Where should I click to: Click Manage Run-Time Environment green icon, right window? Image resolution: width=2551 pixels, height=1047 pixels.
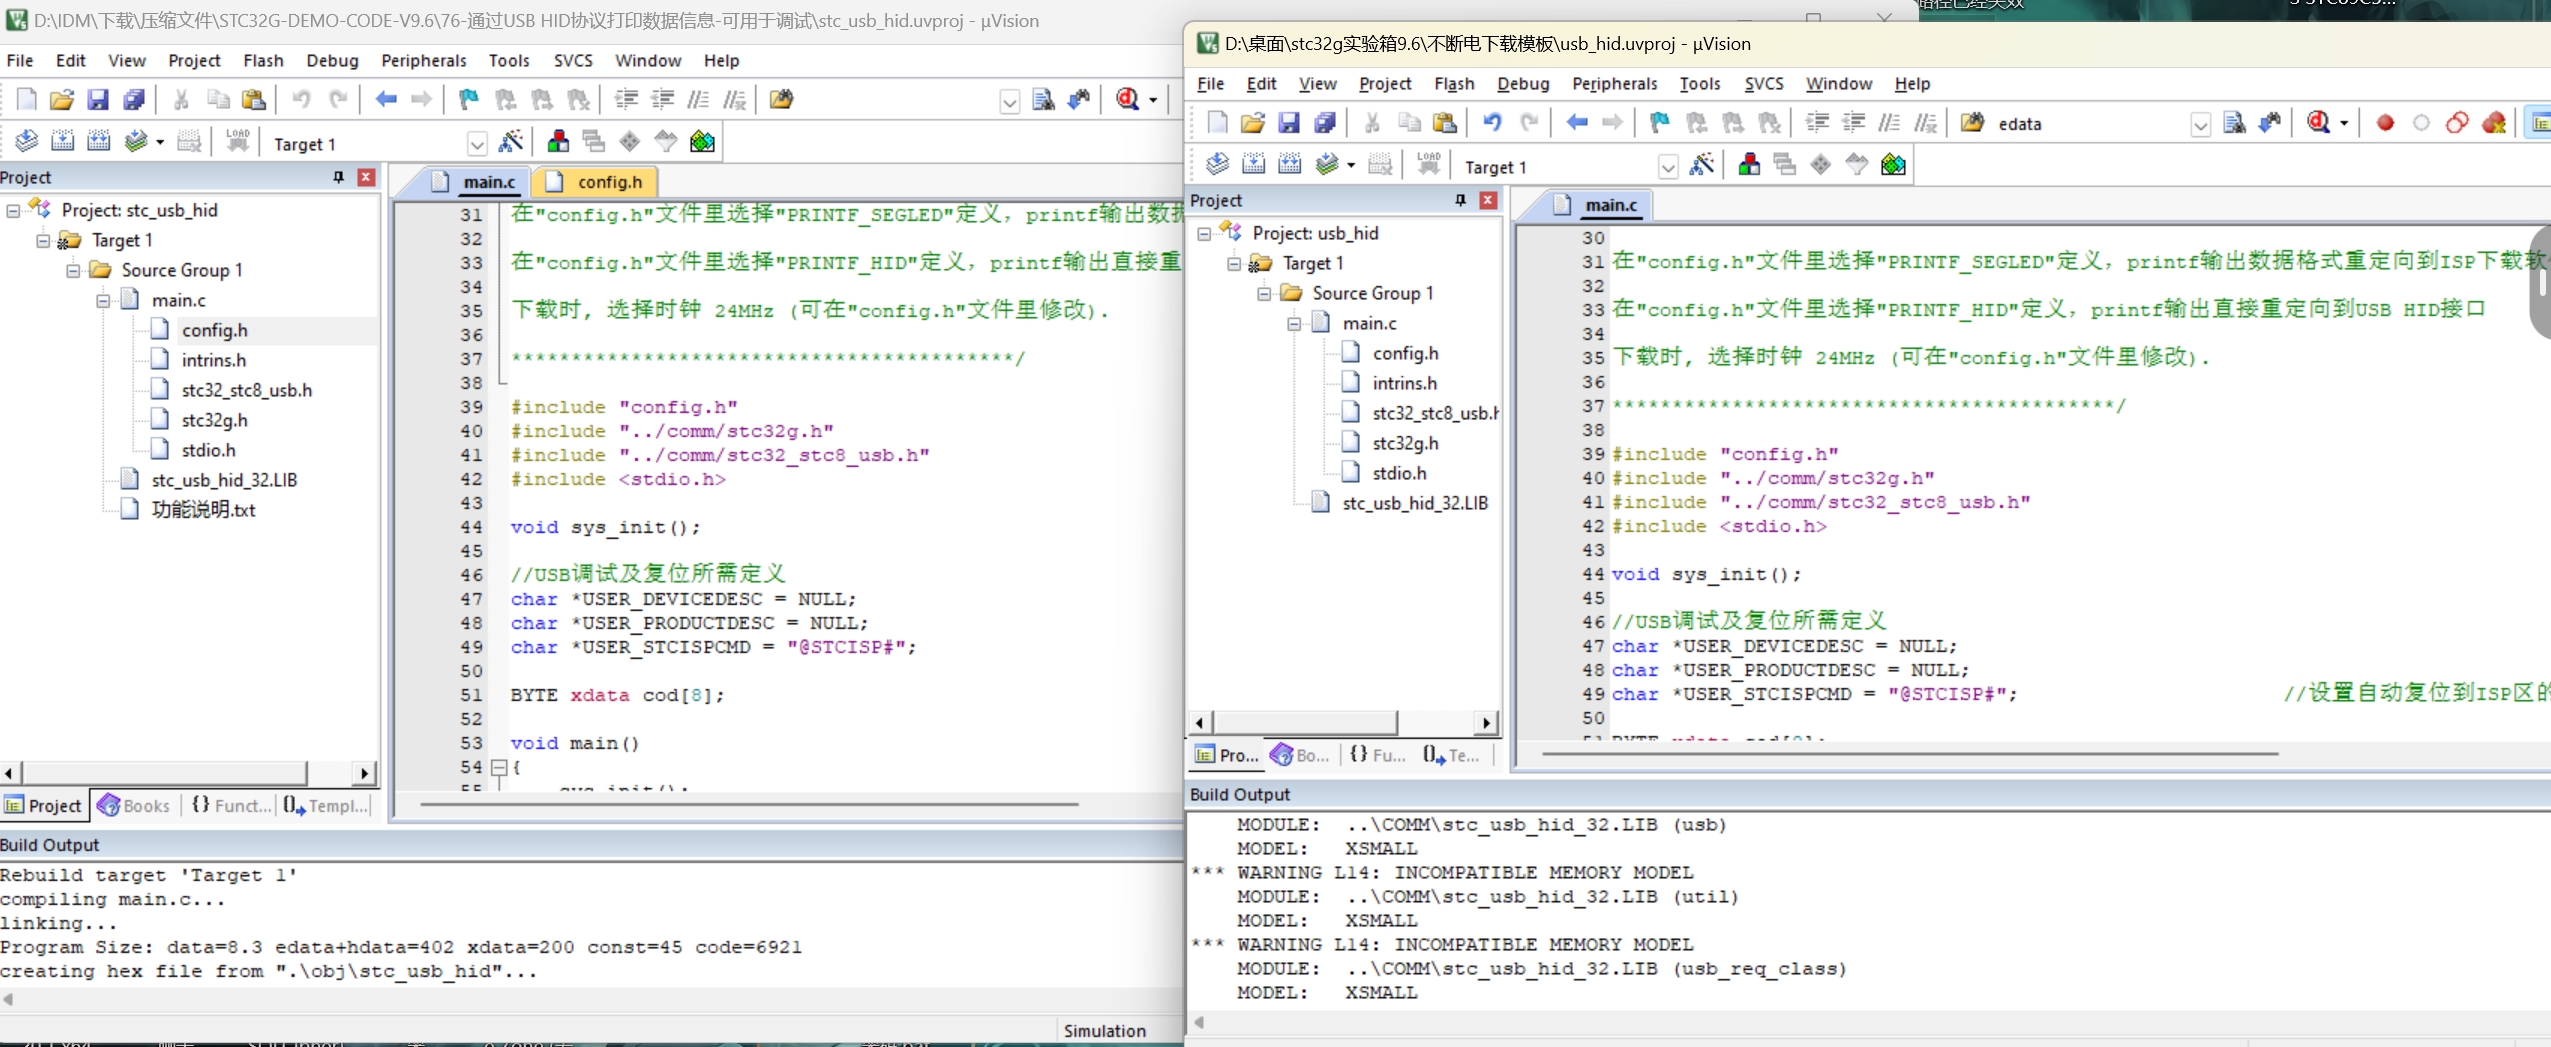tap(1893, 165)
